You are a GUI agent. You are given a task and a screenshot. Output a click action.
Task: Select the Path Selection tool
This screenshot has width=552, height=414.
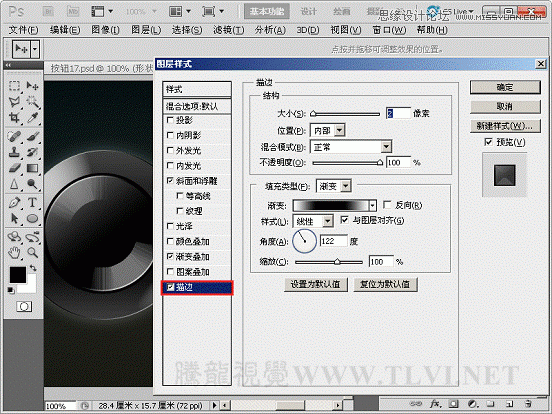(14, 218)
